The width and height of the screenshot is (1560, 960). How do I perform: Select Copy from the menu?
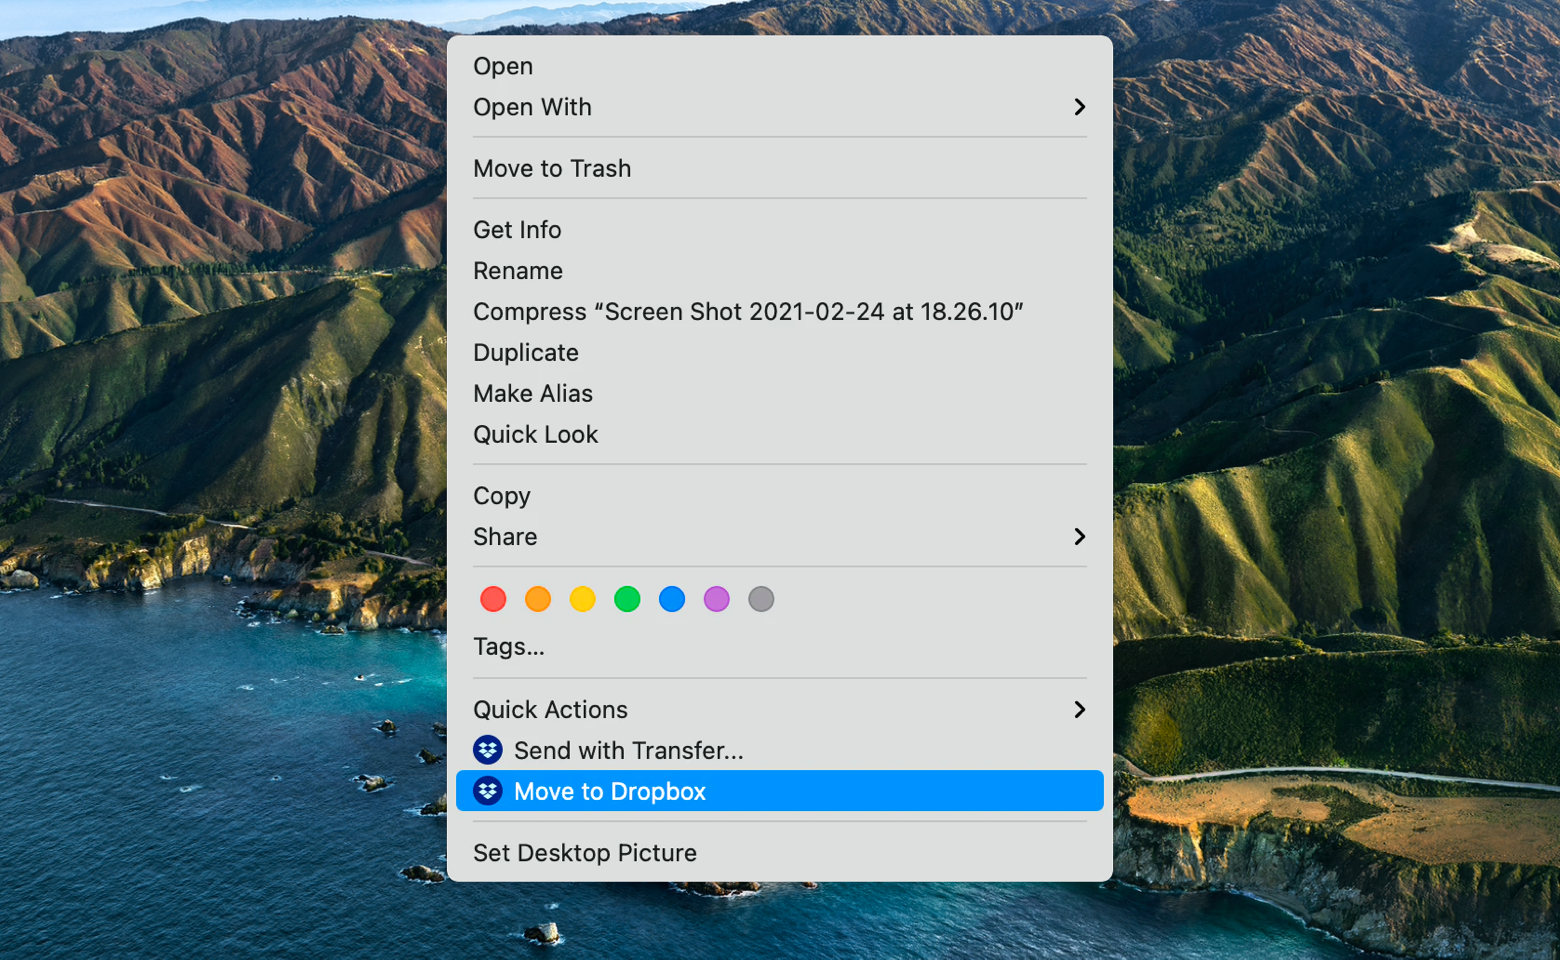coord(779,496)
